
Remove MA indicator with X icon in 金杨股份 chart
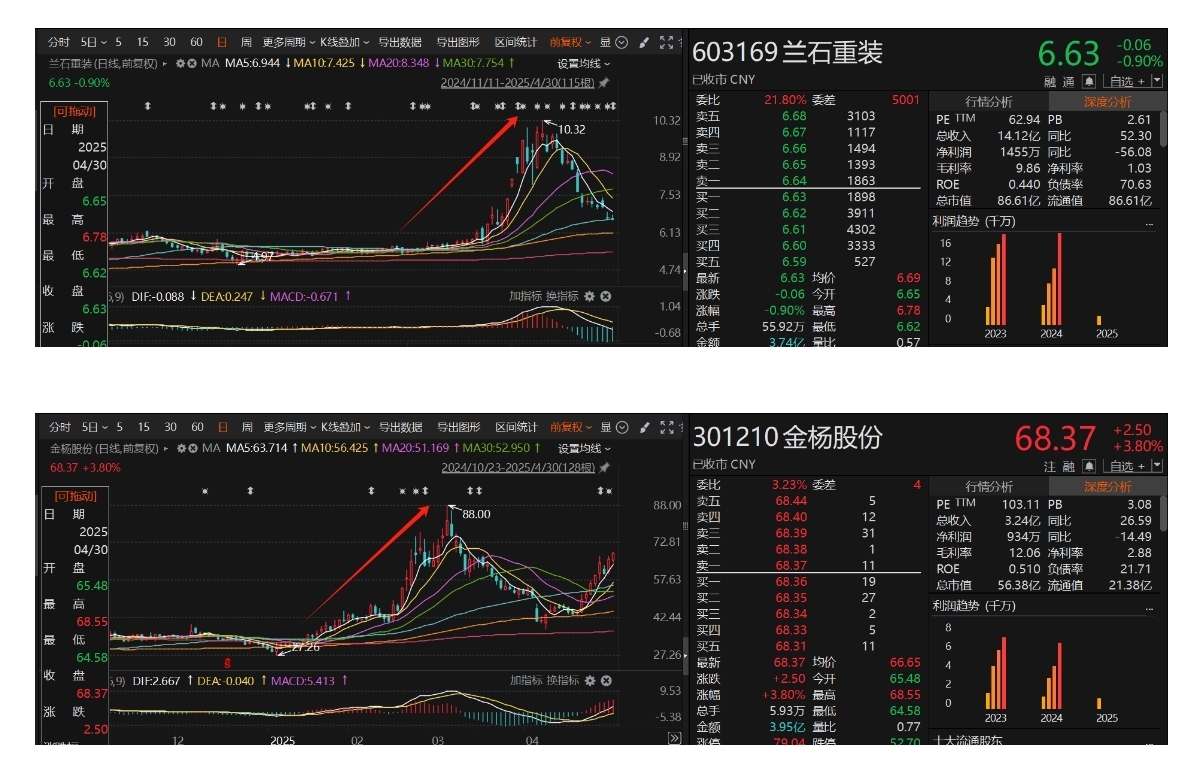194,448
